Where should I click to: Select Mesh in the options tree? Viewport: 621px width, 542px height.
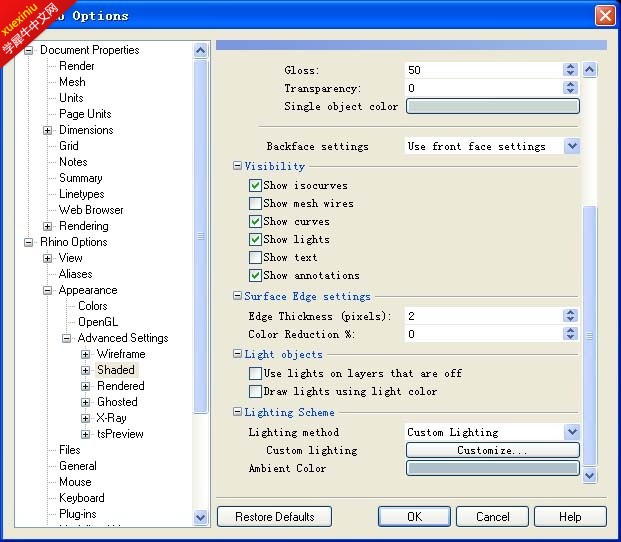point(72,82)
